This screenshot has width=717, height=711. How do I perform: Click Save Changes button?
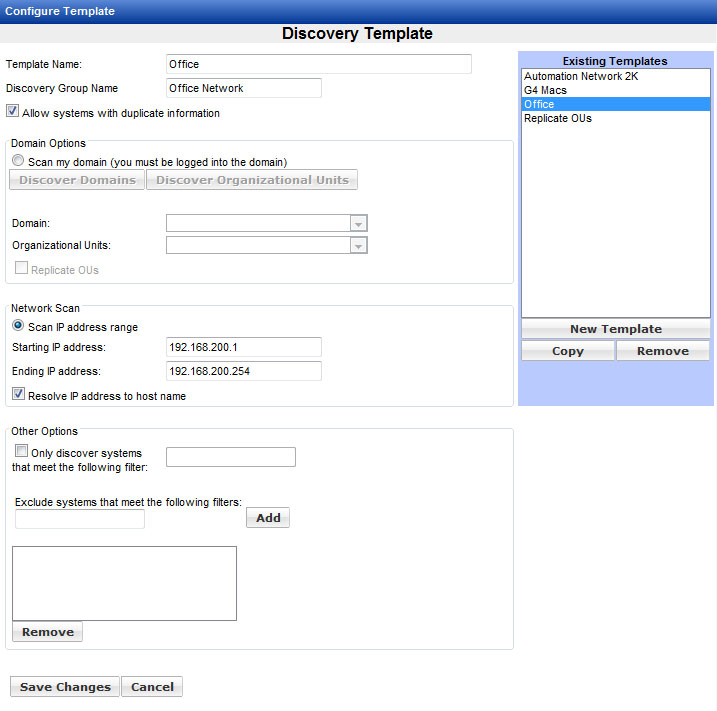(x=65, y=687)
